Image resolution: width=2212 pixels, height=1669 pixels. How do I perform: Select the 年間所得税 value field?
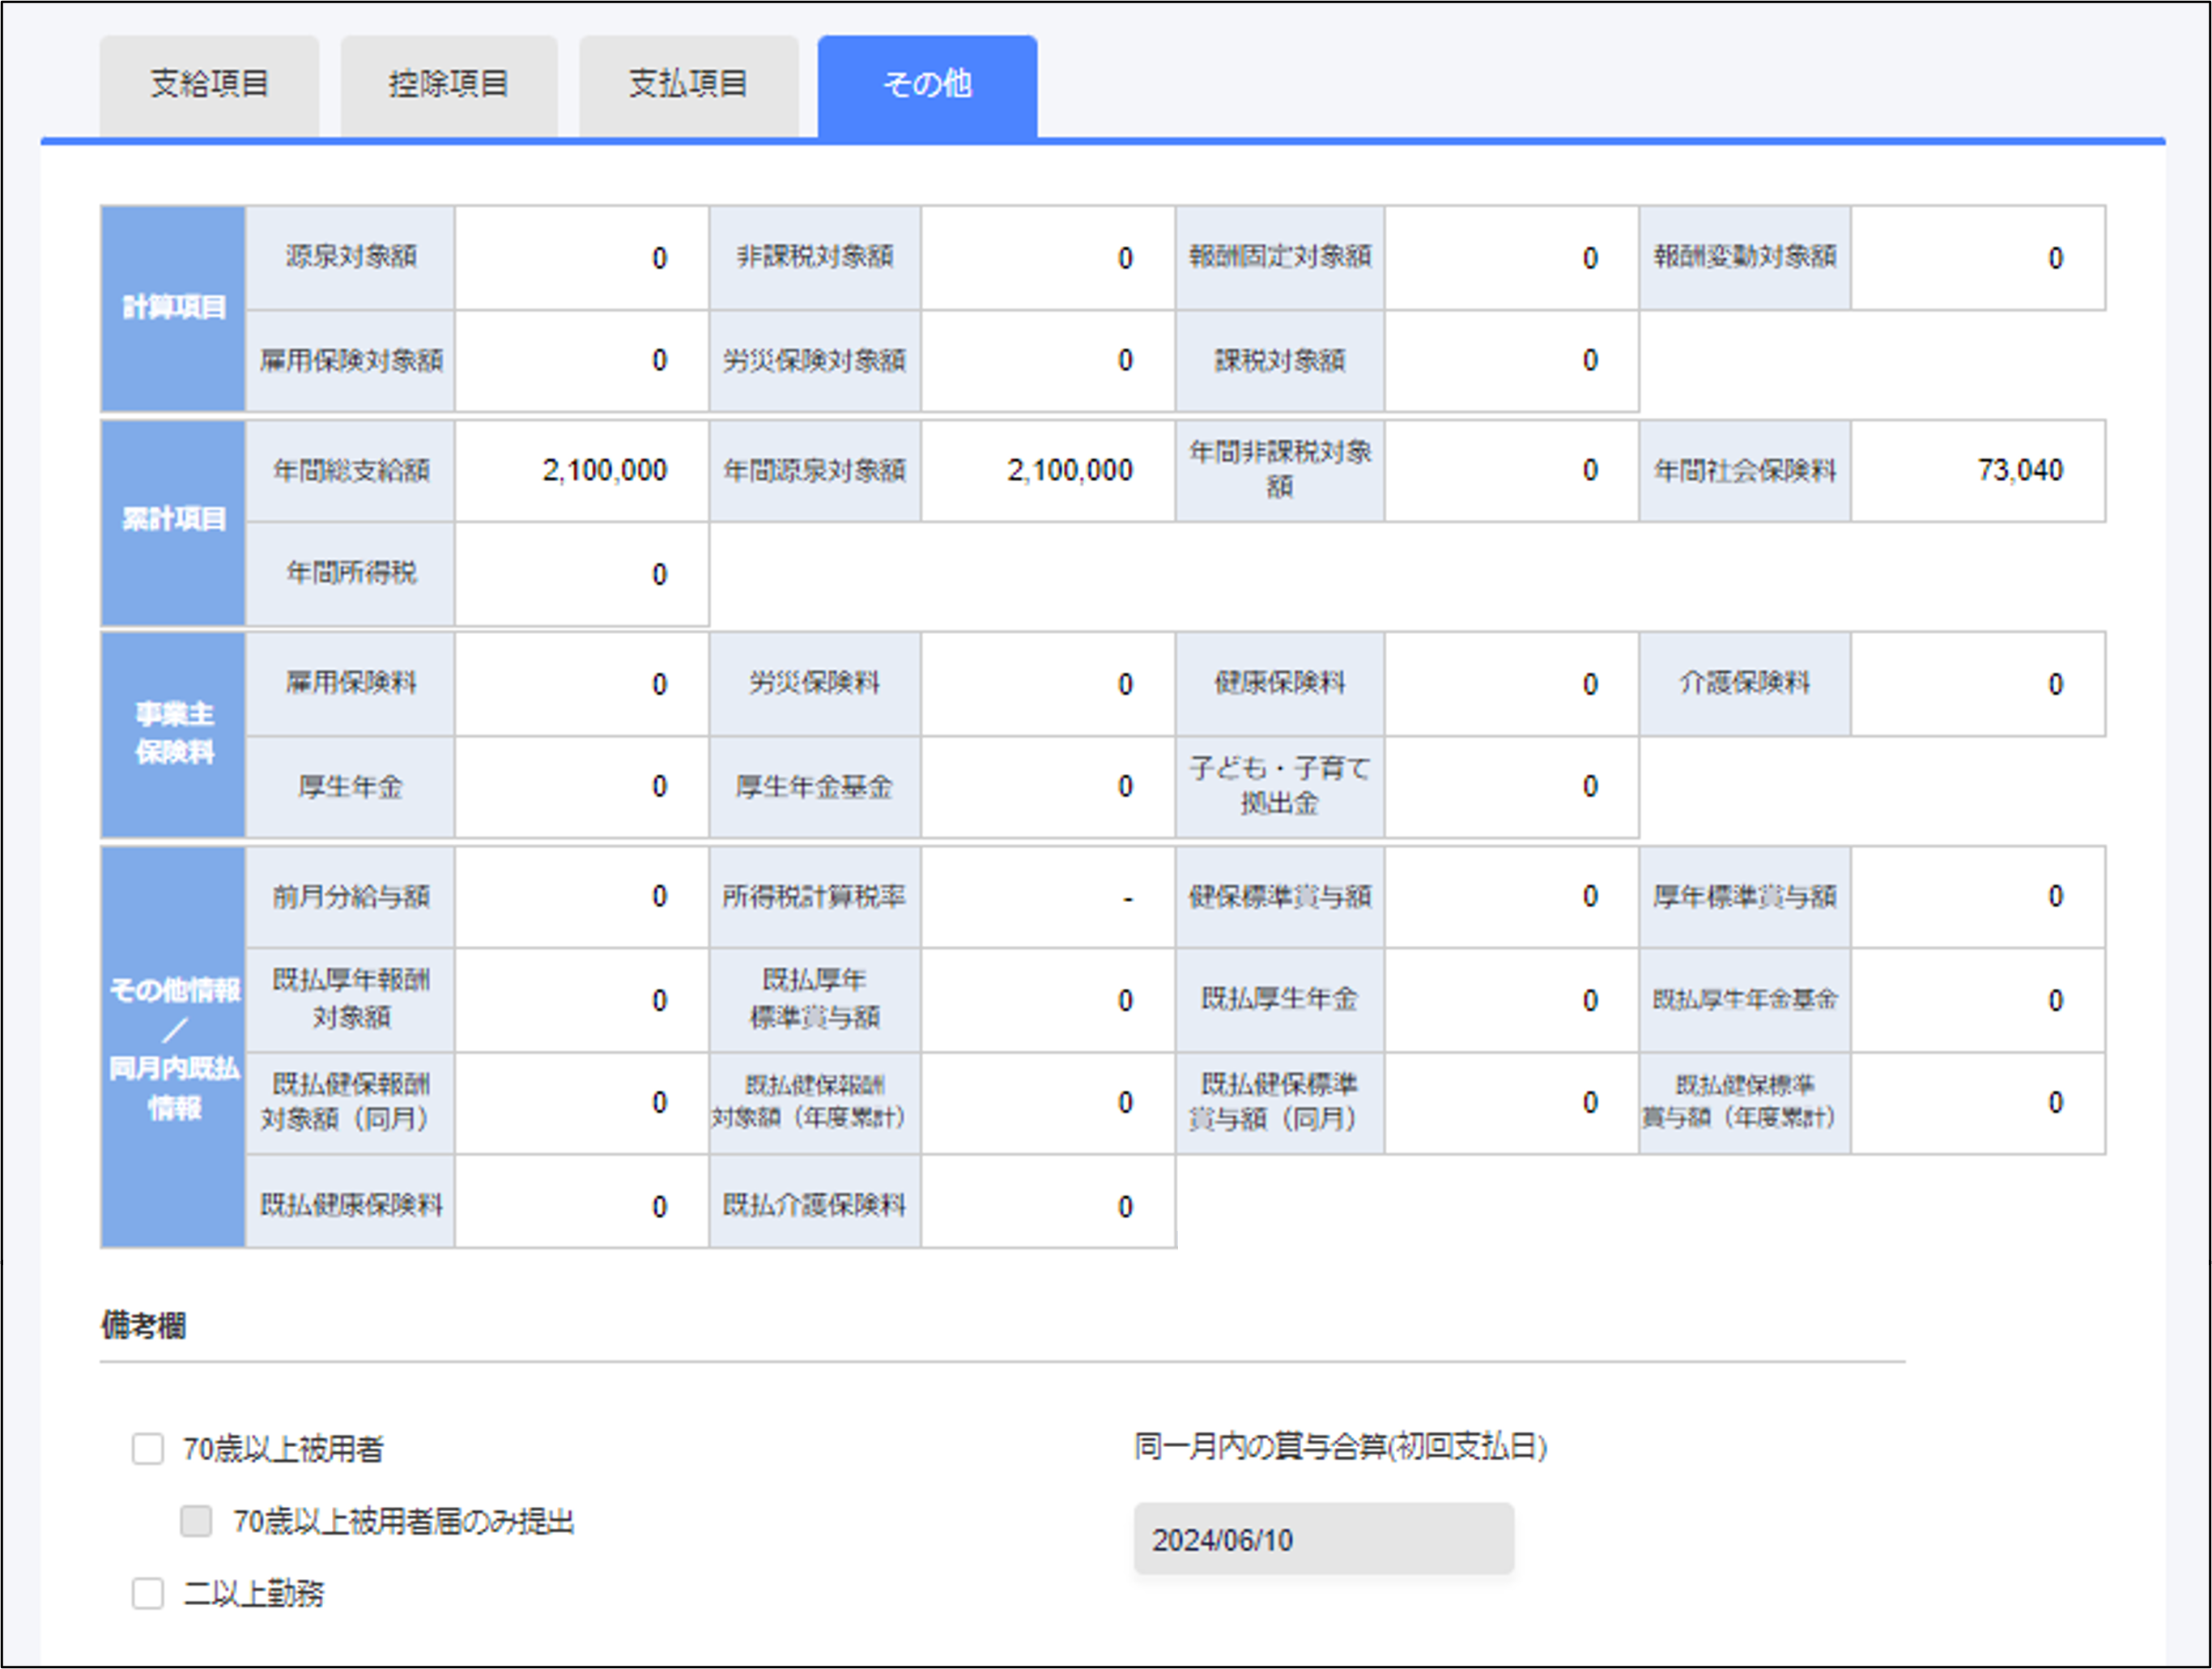(582, 574)
